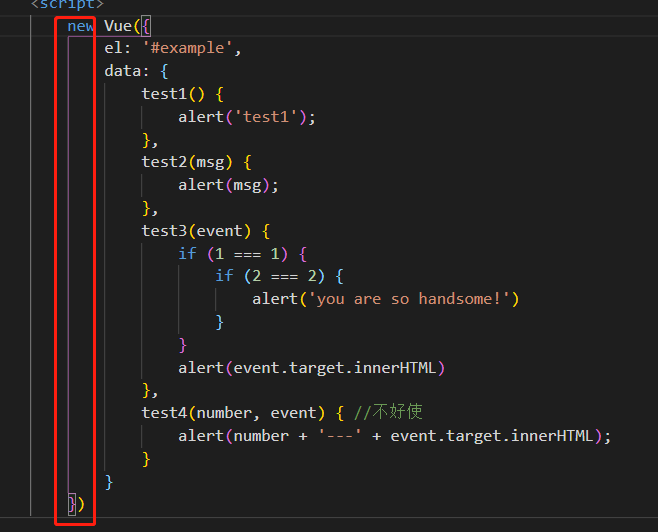658x532 pixels.
Task: Click the opening script tag
Action: click(67, 5)
